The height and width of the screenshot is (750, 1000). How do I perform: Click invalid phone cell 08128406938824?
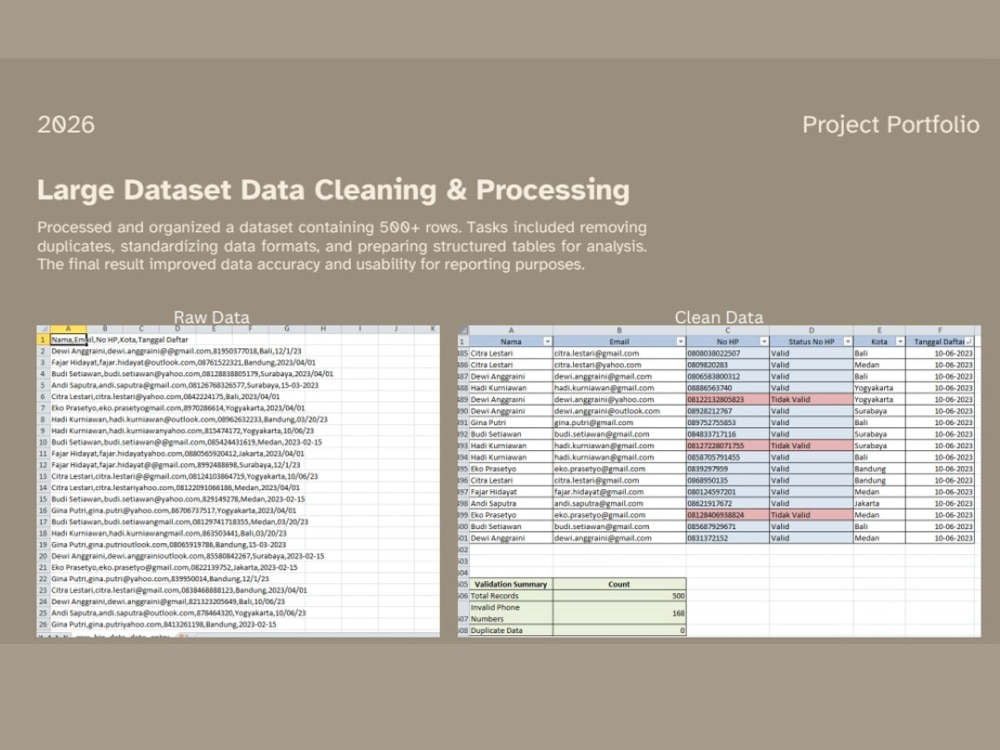click(728, 515)
